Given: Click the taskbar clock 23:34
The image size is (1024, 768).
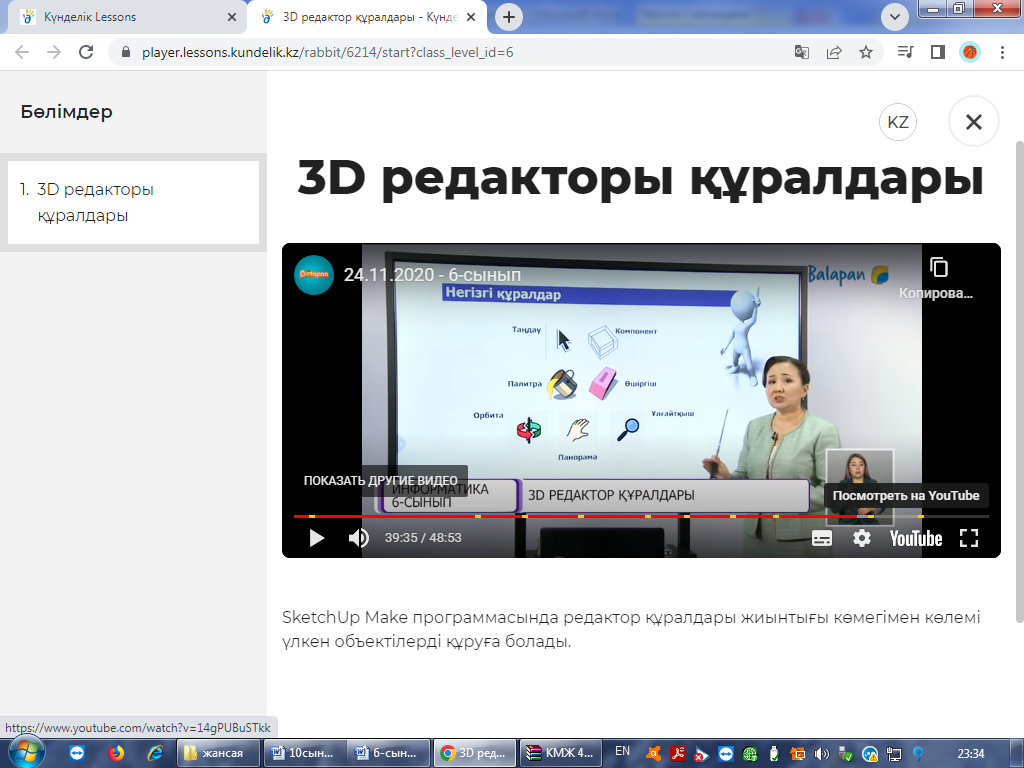Looking at the screenshot, I should (x=970, y=754).
